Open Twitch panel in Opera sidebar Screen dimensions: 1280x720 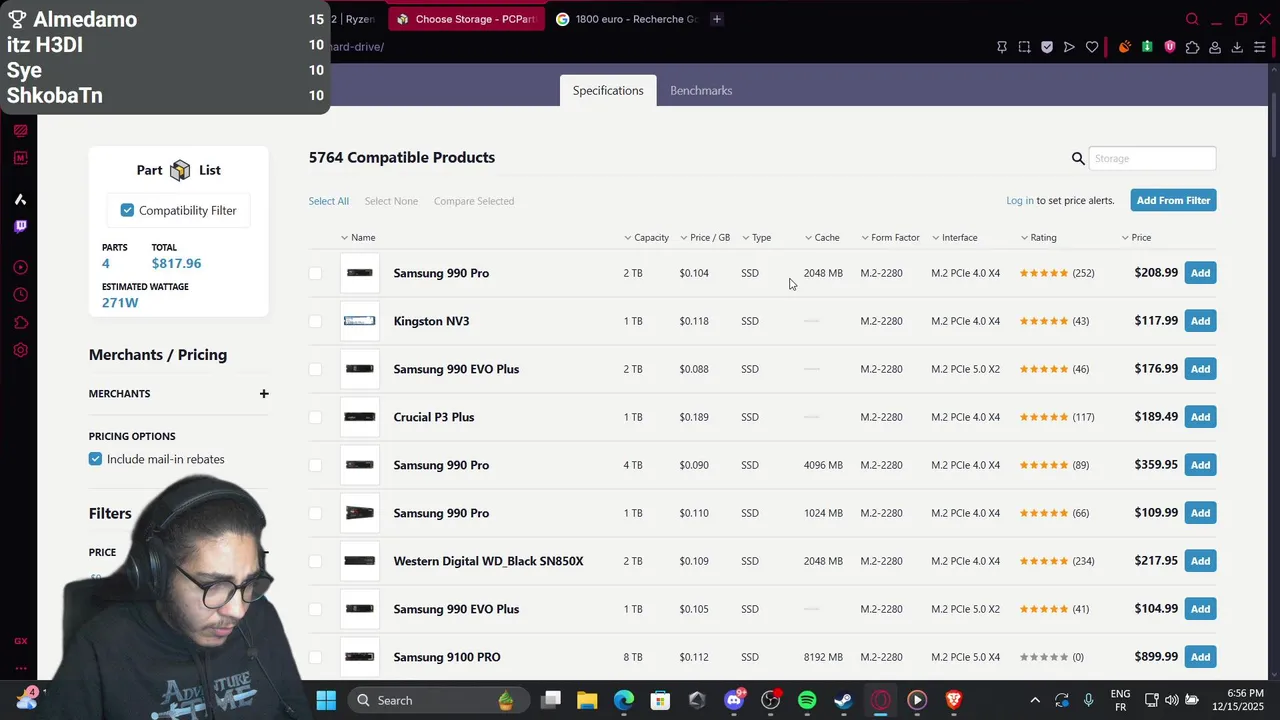20,226
